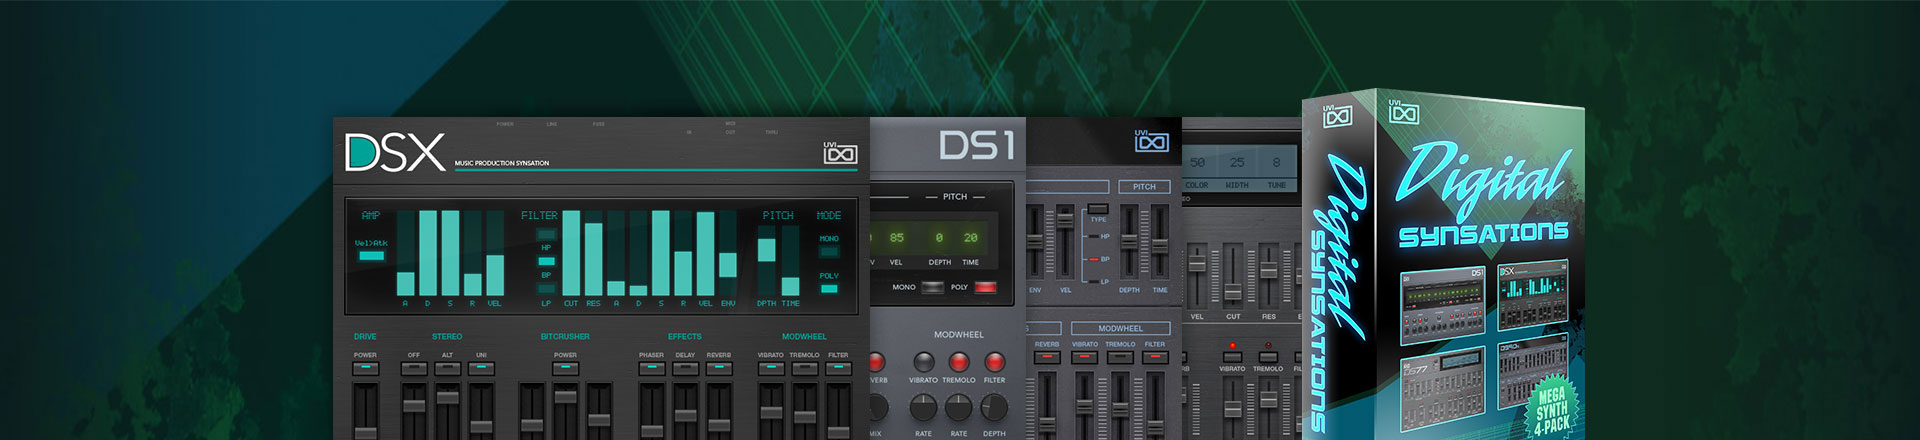This screenshot has width=1920, height=440.
Task: Toggle DS1 POLY red switch
Action: pos(986,287)
